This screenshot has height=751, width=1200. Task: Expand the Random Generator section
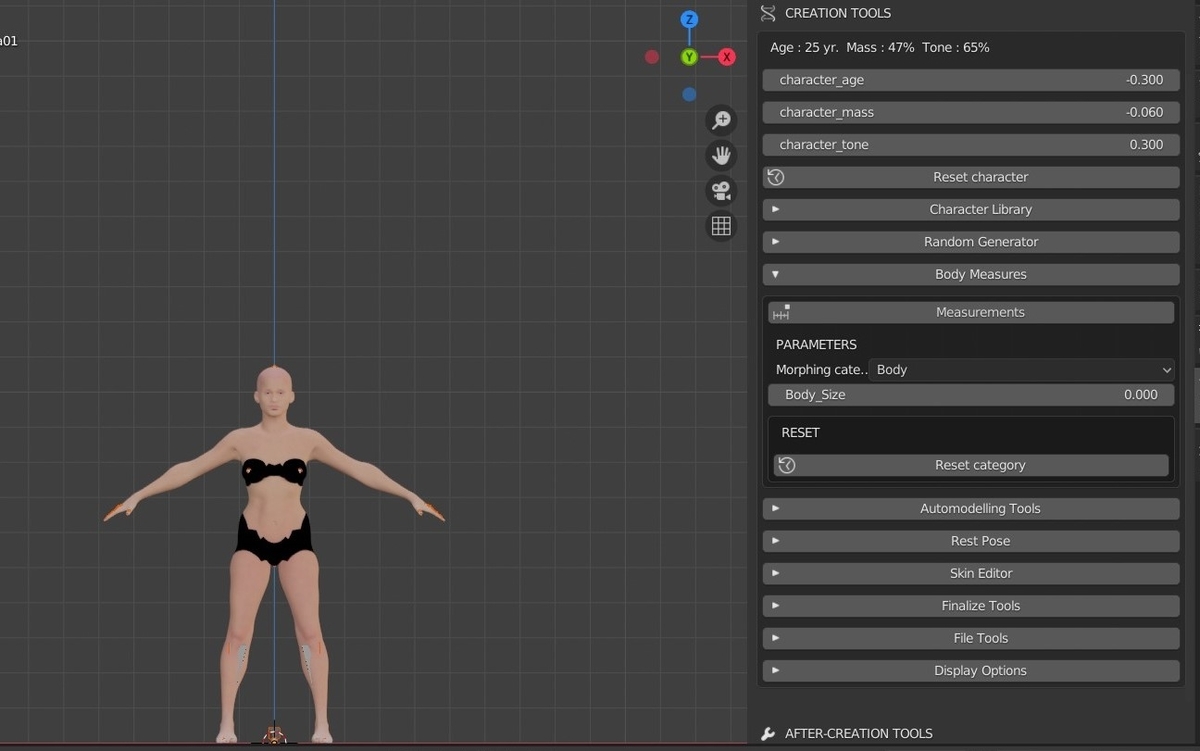click(971, 242)
